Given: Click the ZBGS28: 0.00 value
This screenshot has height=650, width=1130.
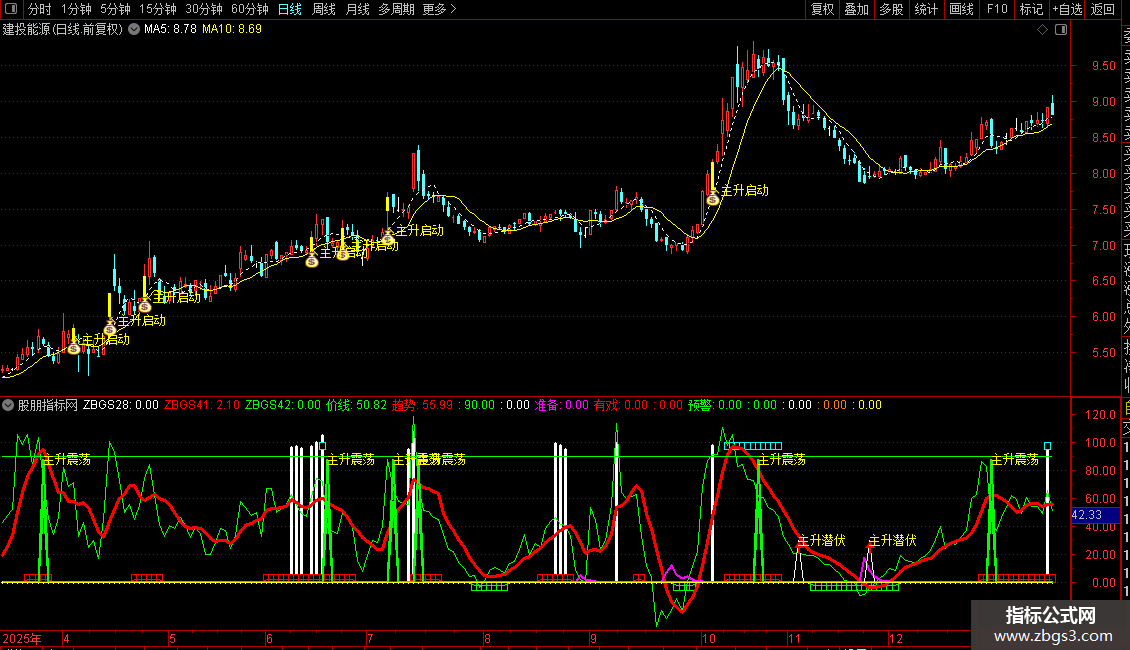Looking at the screenshot, I should click(120, 405).
